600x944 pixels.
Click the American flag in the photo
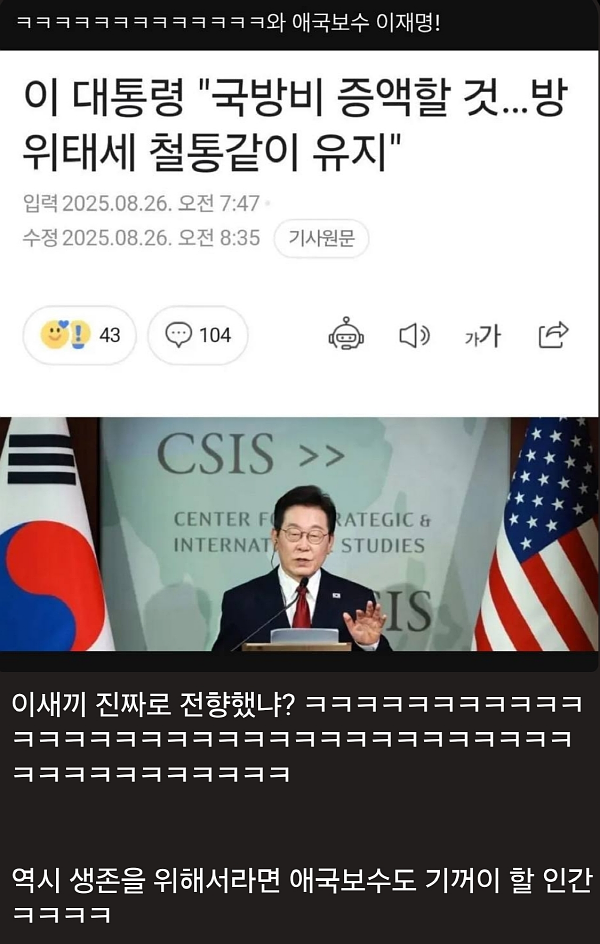coord(537,534)
